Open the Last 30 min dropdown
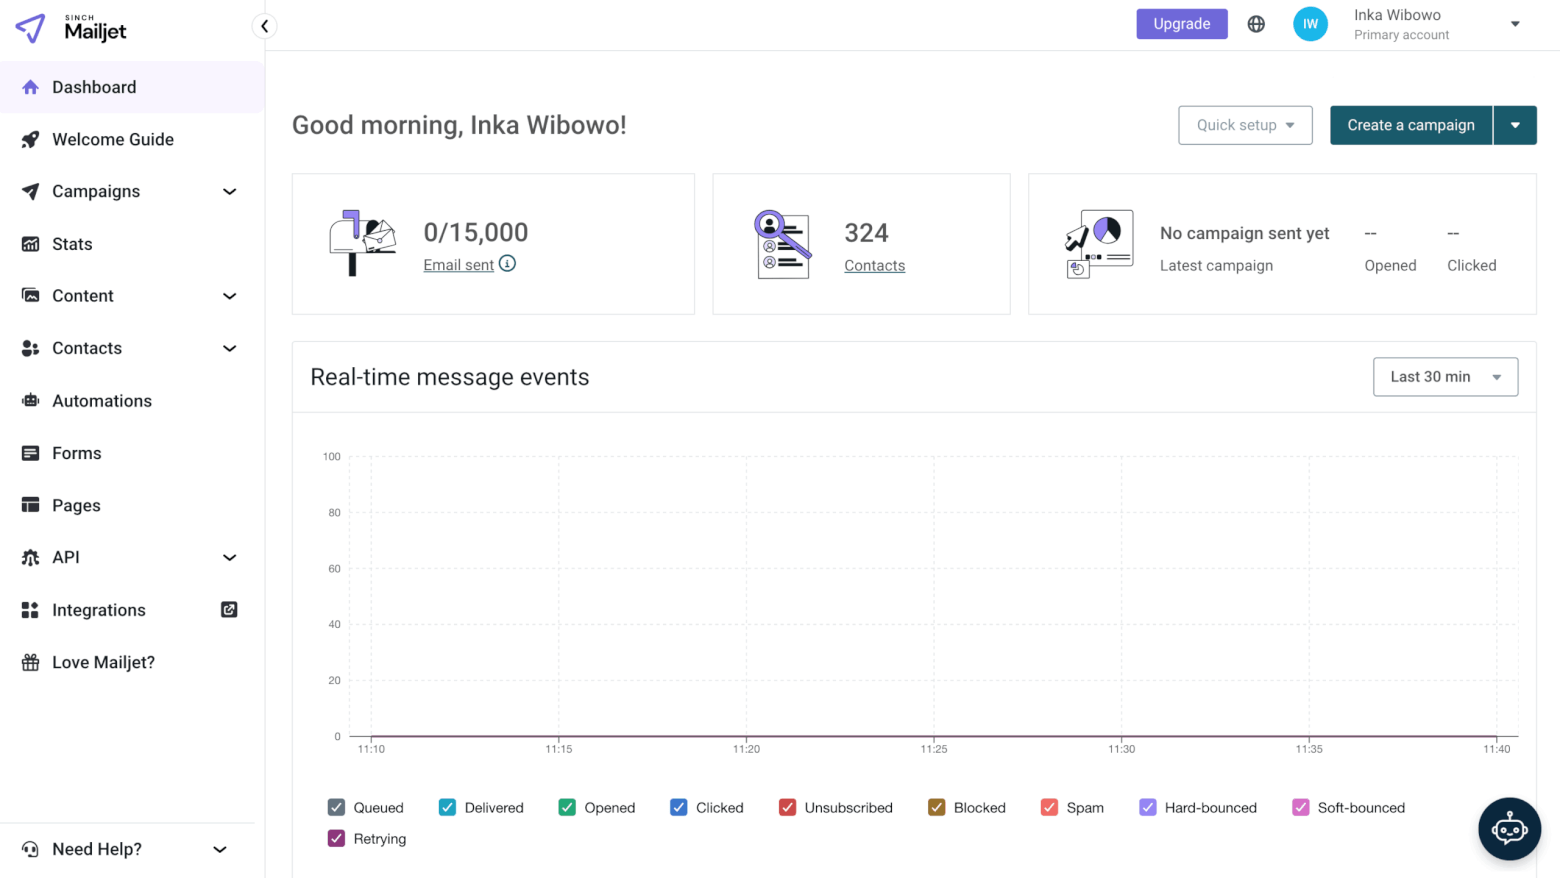This screenshot has width=1560, height=878. click(x=1445, y=377)
